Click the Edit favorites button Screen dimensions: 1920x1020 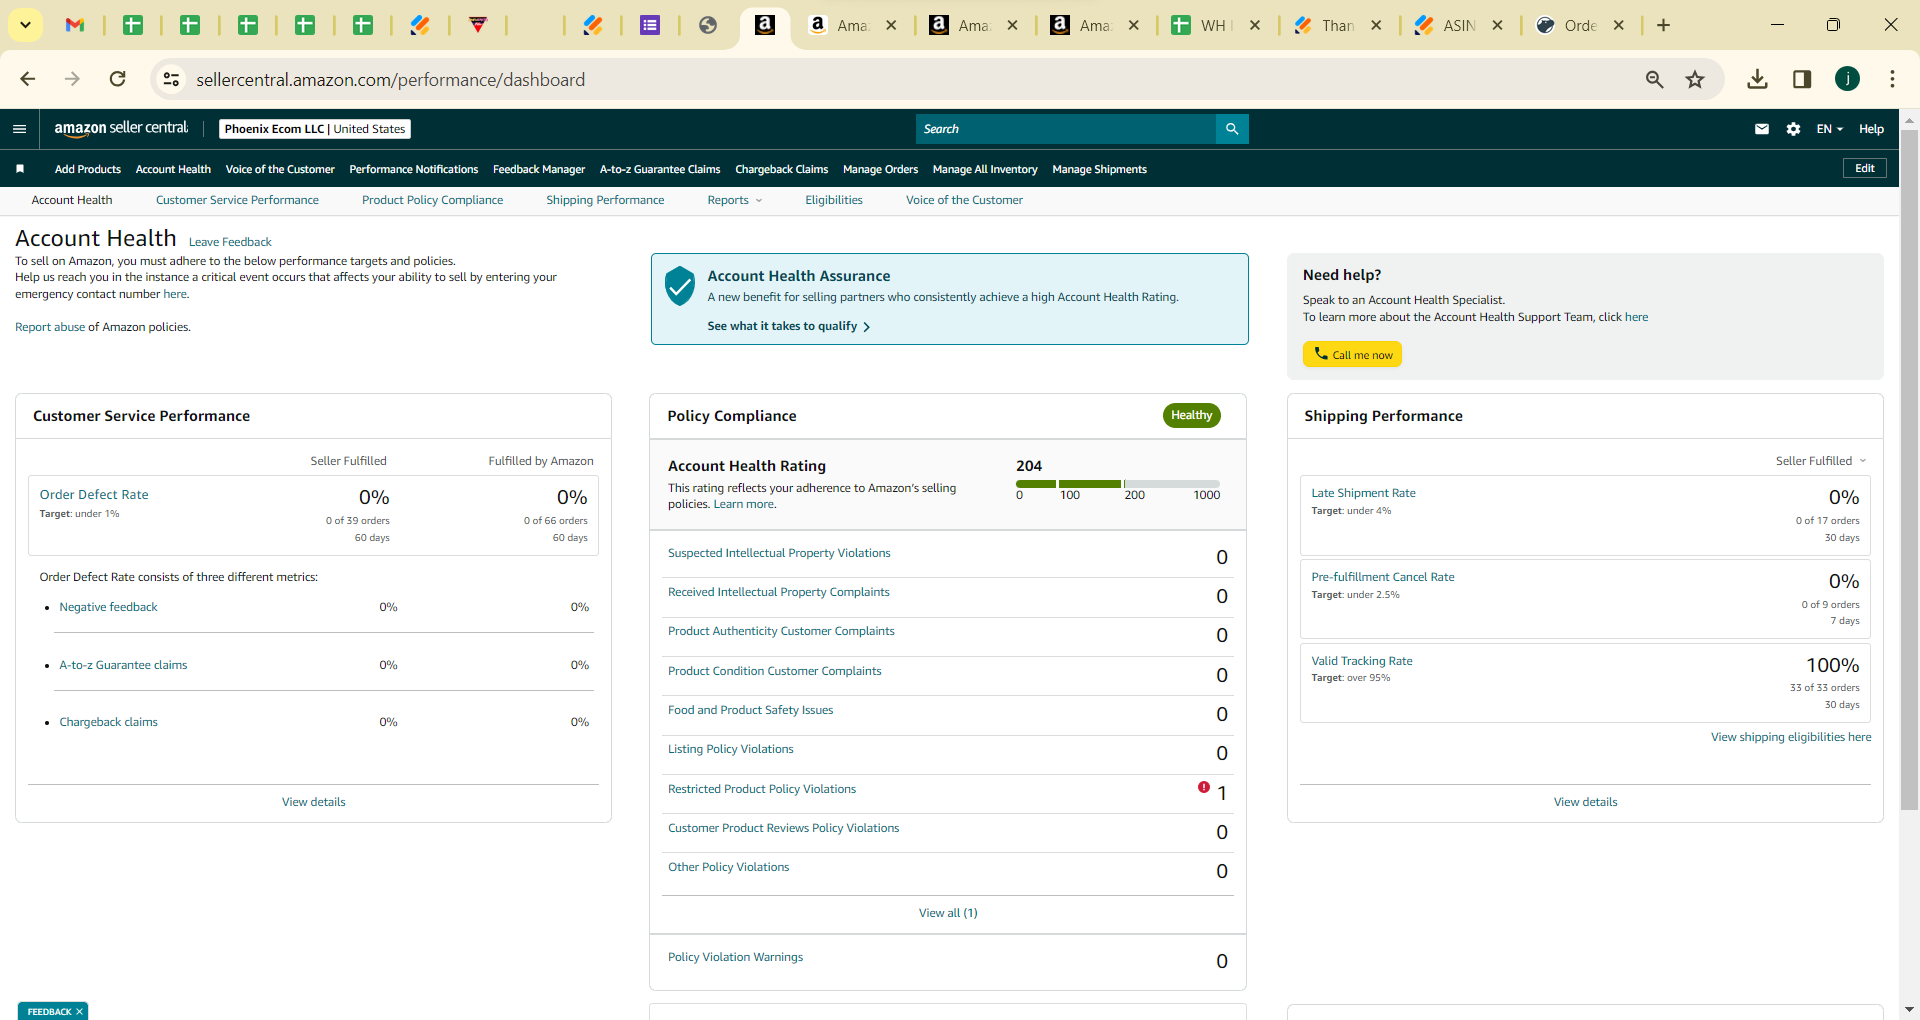click(x=1865, y=168)
